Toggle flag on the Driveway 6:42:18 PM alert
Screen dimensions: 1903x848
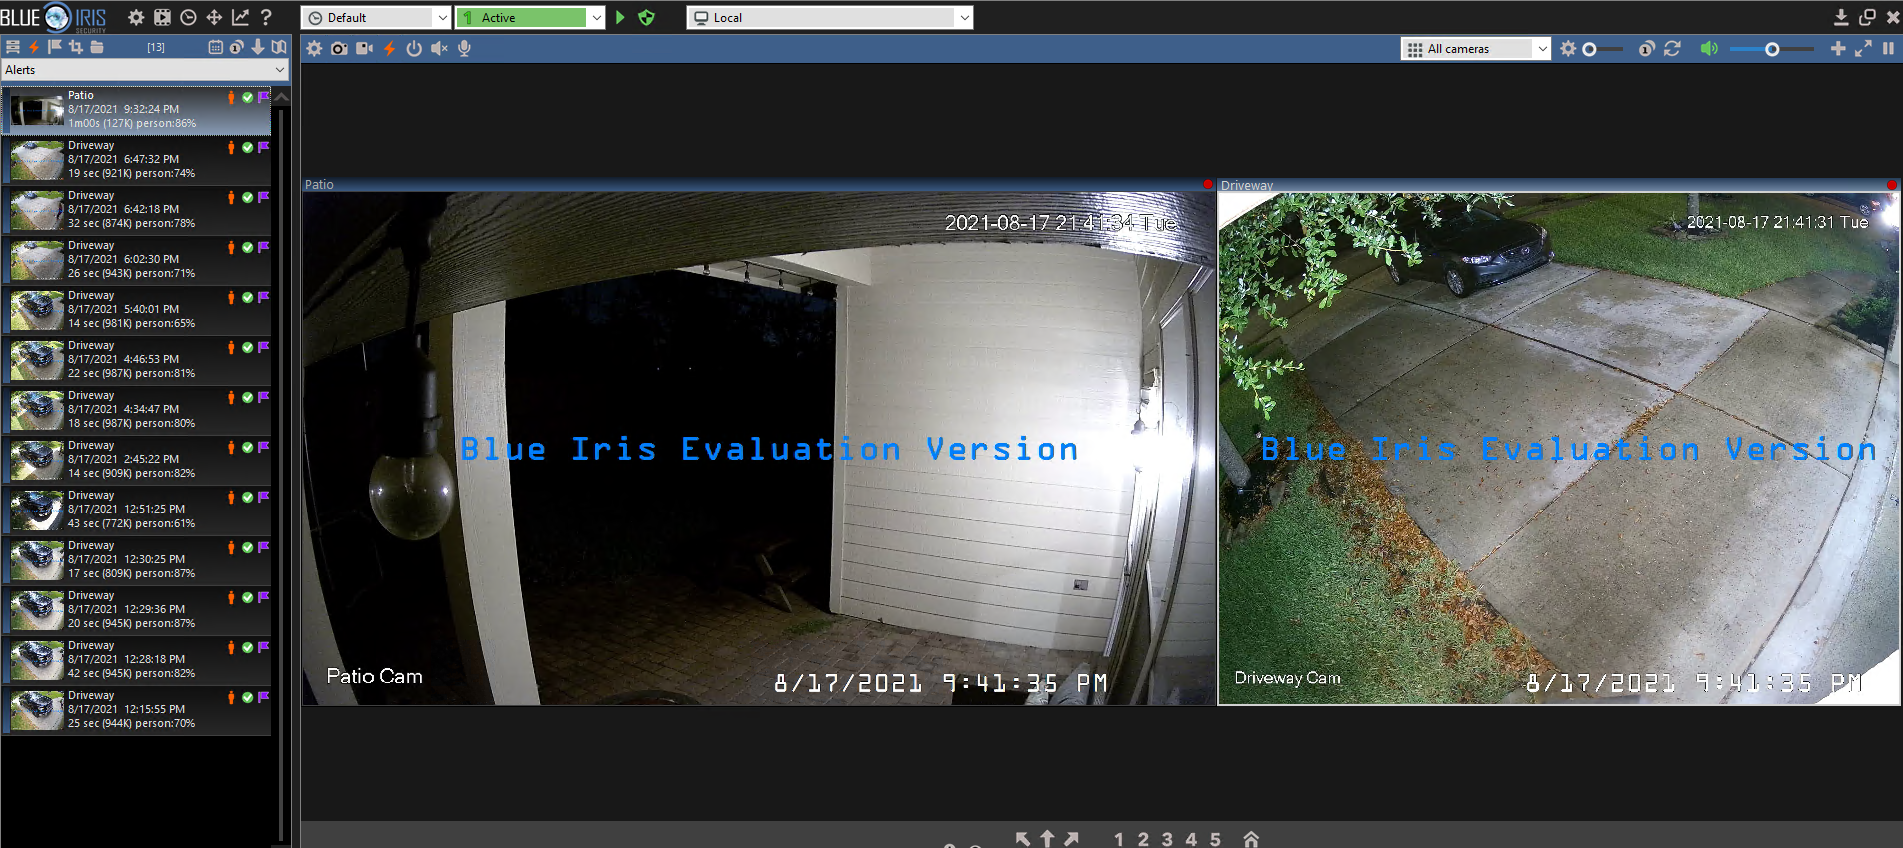[x=264, y=197]
